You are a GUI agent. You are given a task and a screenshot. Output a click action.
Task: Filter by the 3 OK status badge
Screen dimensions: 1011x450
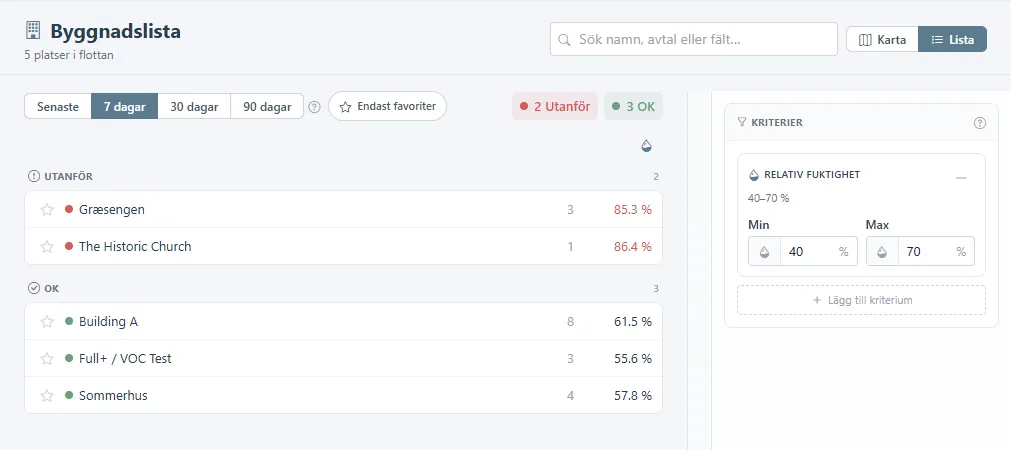(x=633, y=106)
